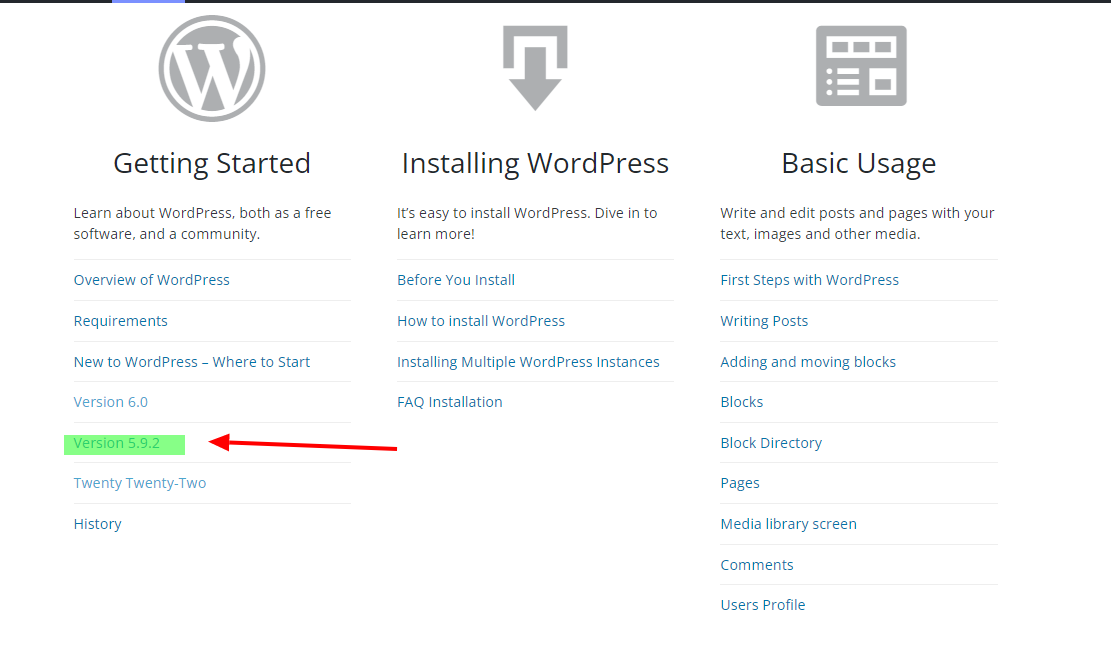
Task: Click the Writing Posts link
Action: pyautogui.click(x=764, y=320)
